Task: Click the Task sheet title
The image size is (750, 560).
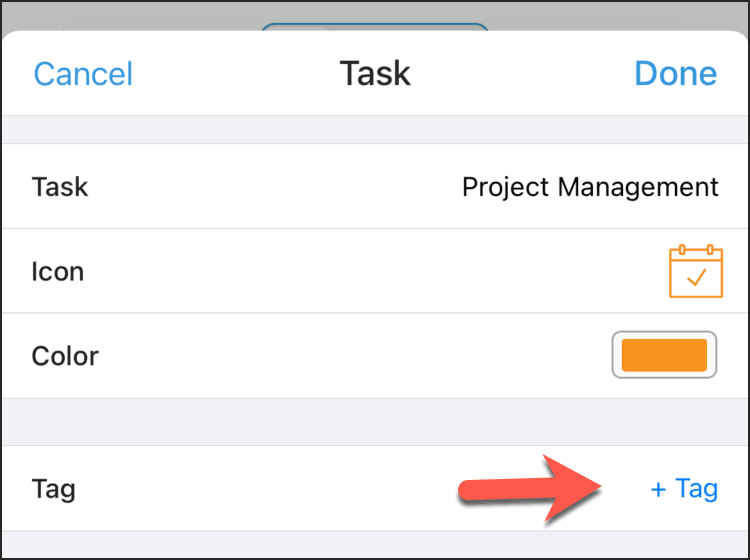Action: pyautogui.click(x=375, y=74)
